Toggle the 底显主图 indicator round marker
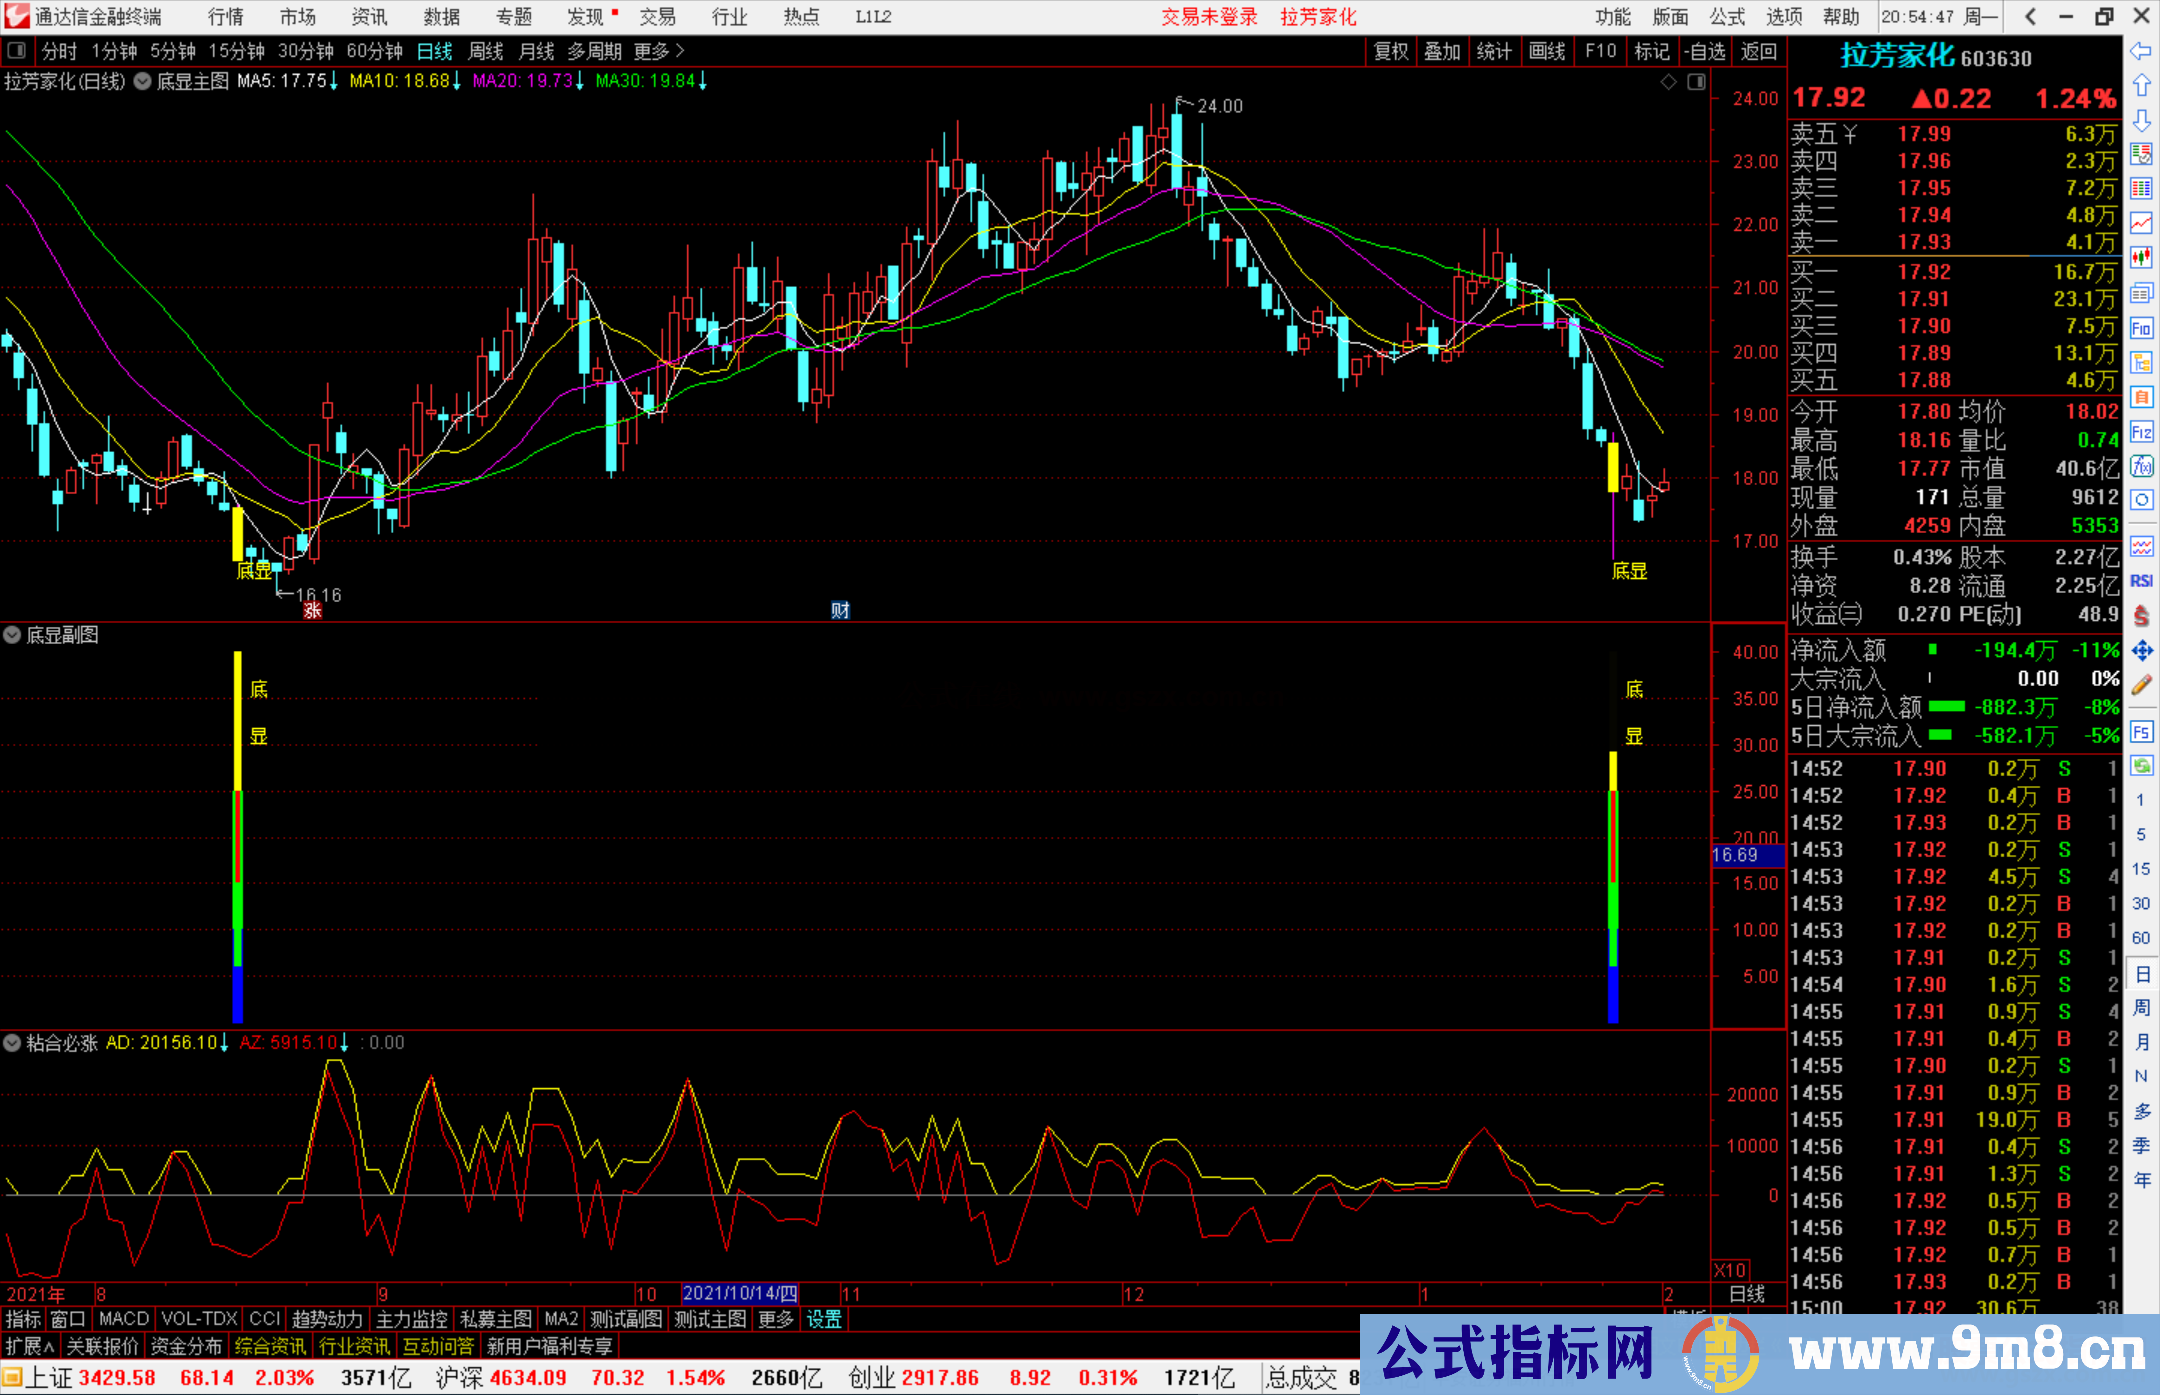This screenshot has width=2160, height=1395. (x=143, y=81)
